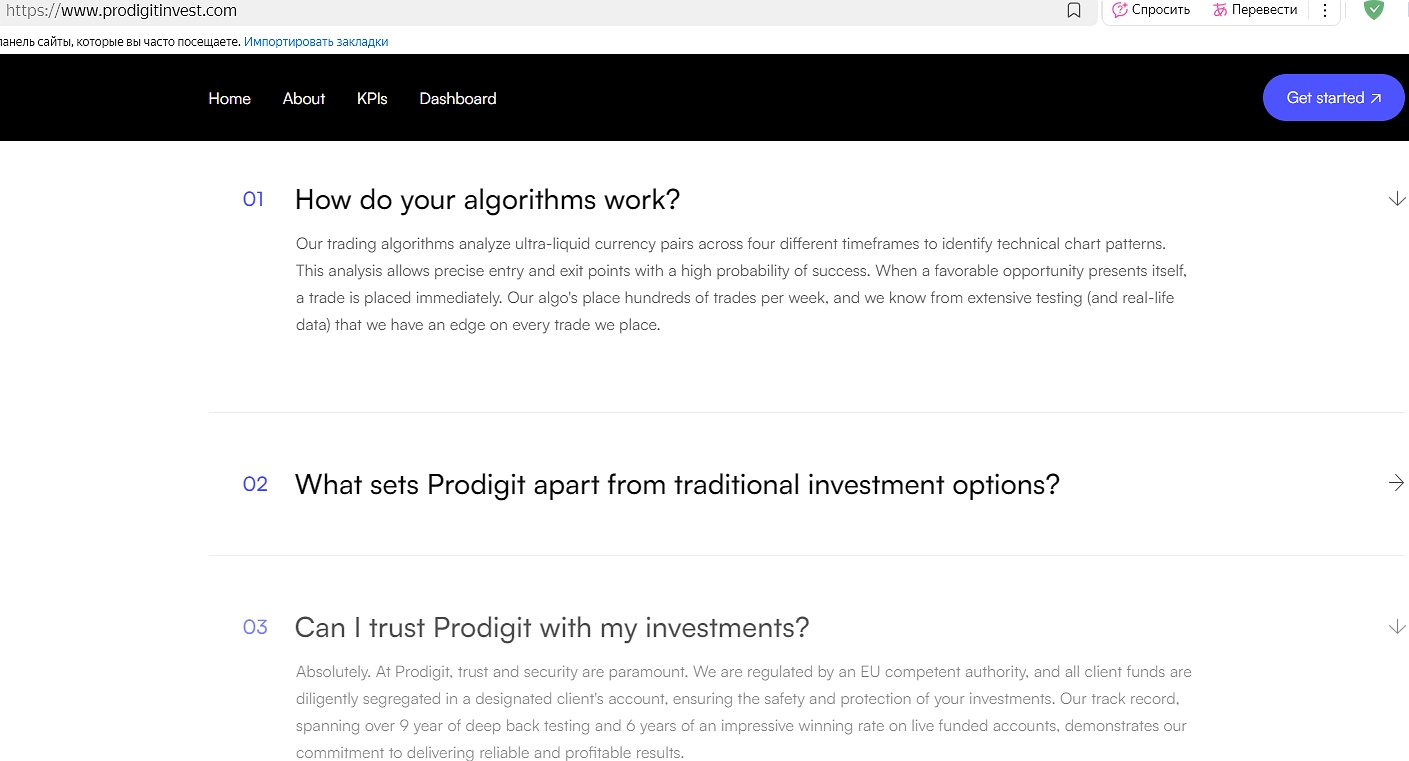Screen dimensions: 1409x761
Task: Click the 'How do your algorithms work?' heading
Action: coord(487,200)
